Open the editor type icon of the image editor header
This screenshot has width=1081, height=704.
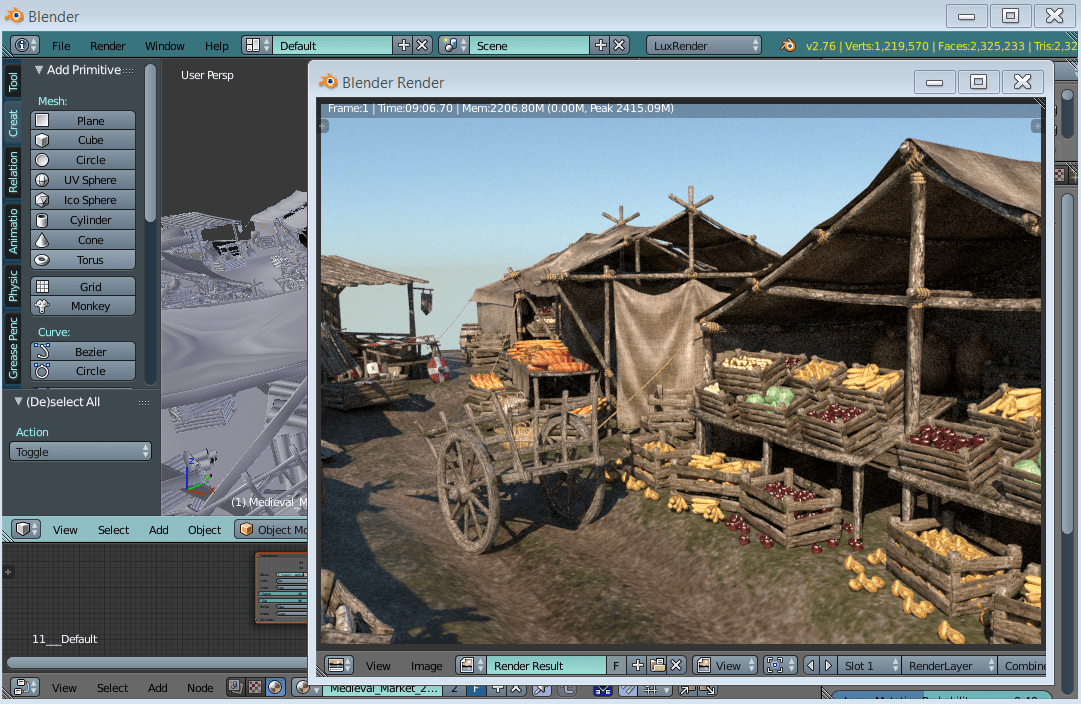pos(337,665)
